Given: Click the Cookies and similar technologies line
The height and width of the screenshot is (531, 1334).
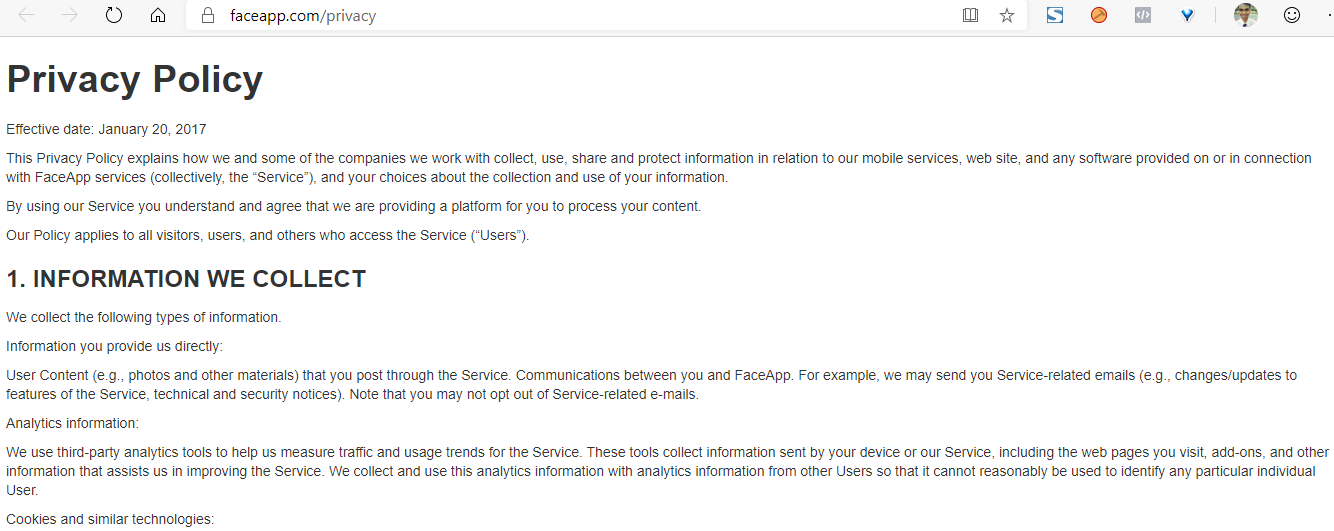Looking at the screenshot, I should [x=110, y=520].
